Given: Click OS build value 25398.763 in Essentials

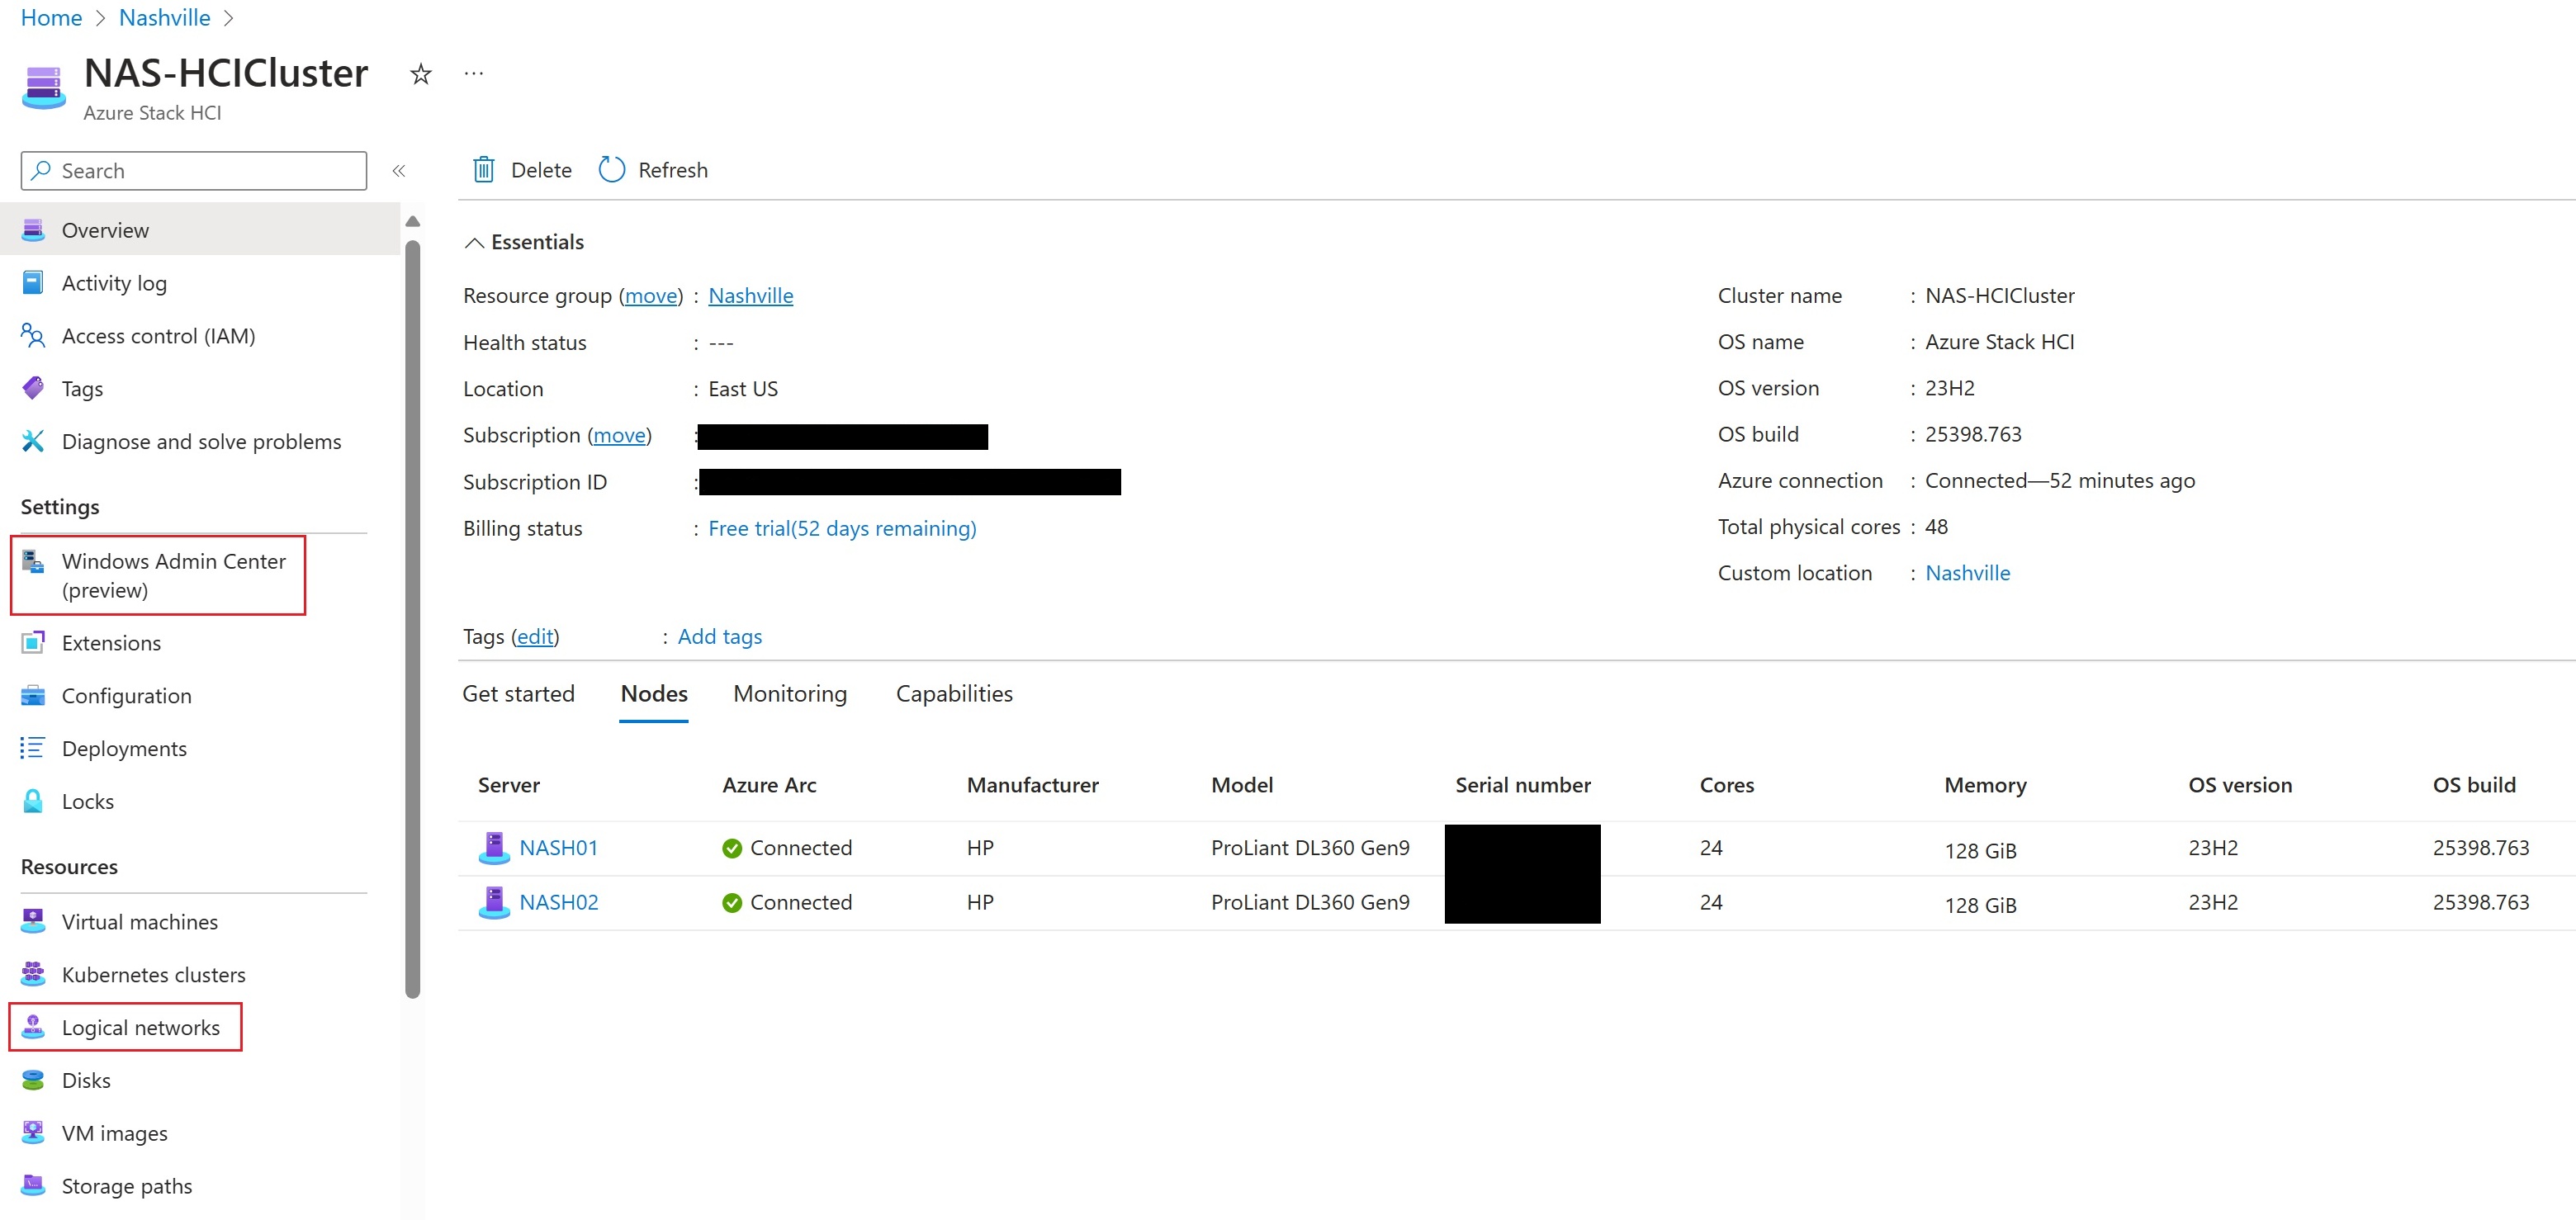Looking at the screenshot, I should click(1973, 434).
